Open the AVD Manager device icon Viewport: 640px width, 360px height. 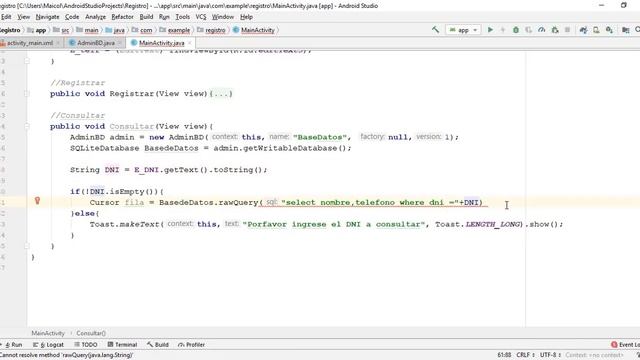(x=596, y=30)
